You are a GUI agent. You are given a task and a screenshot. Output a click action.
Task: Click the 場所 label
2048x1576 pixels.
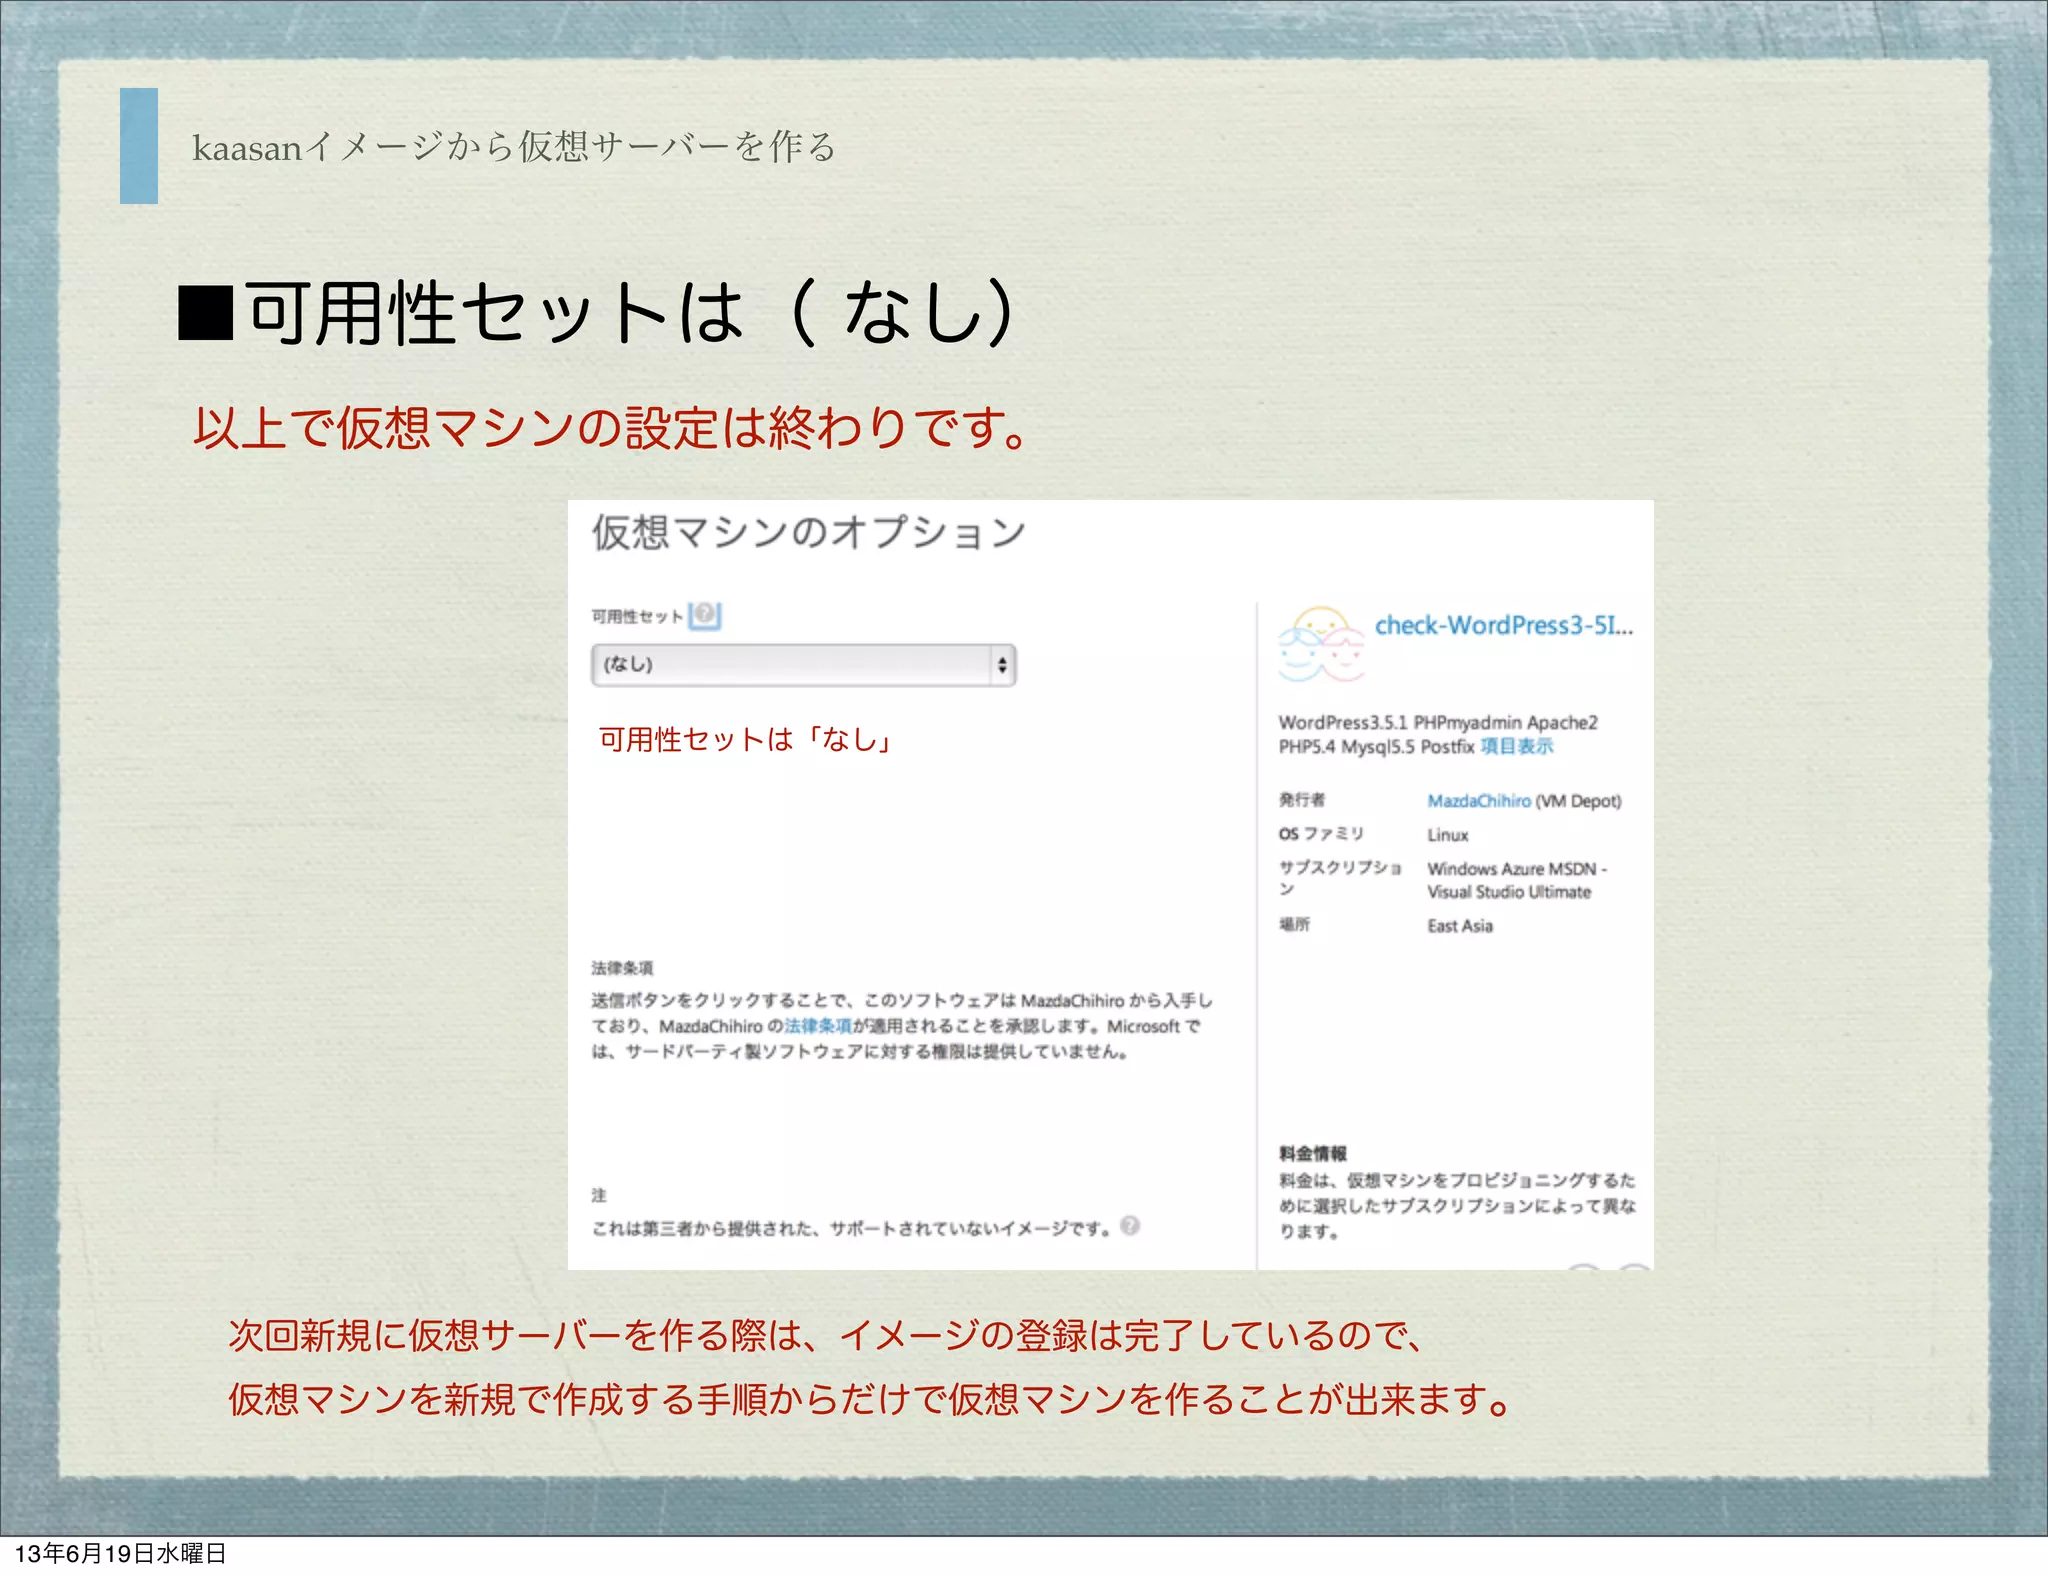[x=1294, y=924]
